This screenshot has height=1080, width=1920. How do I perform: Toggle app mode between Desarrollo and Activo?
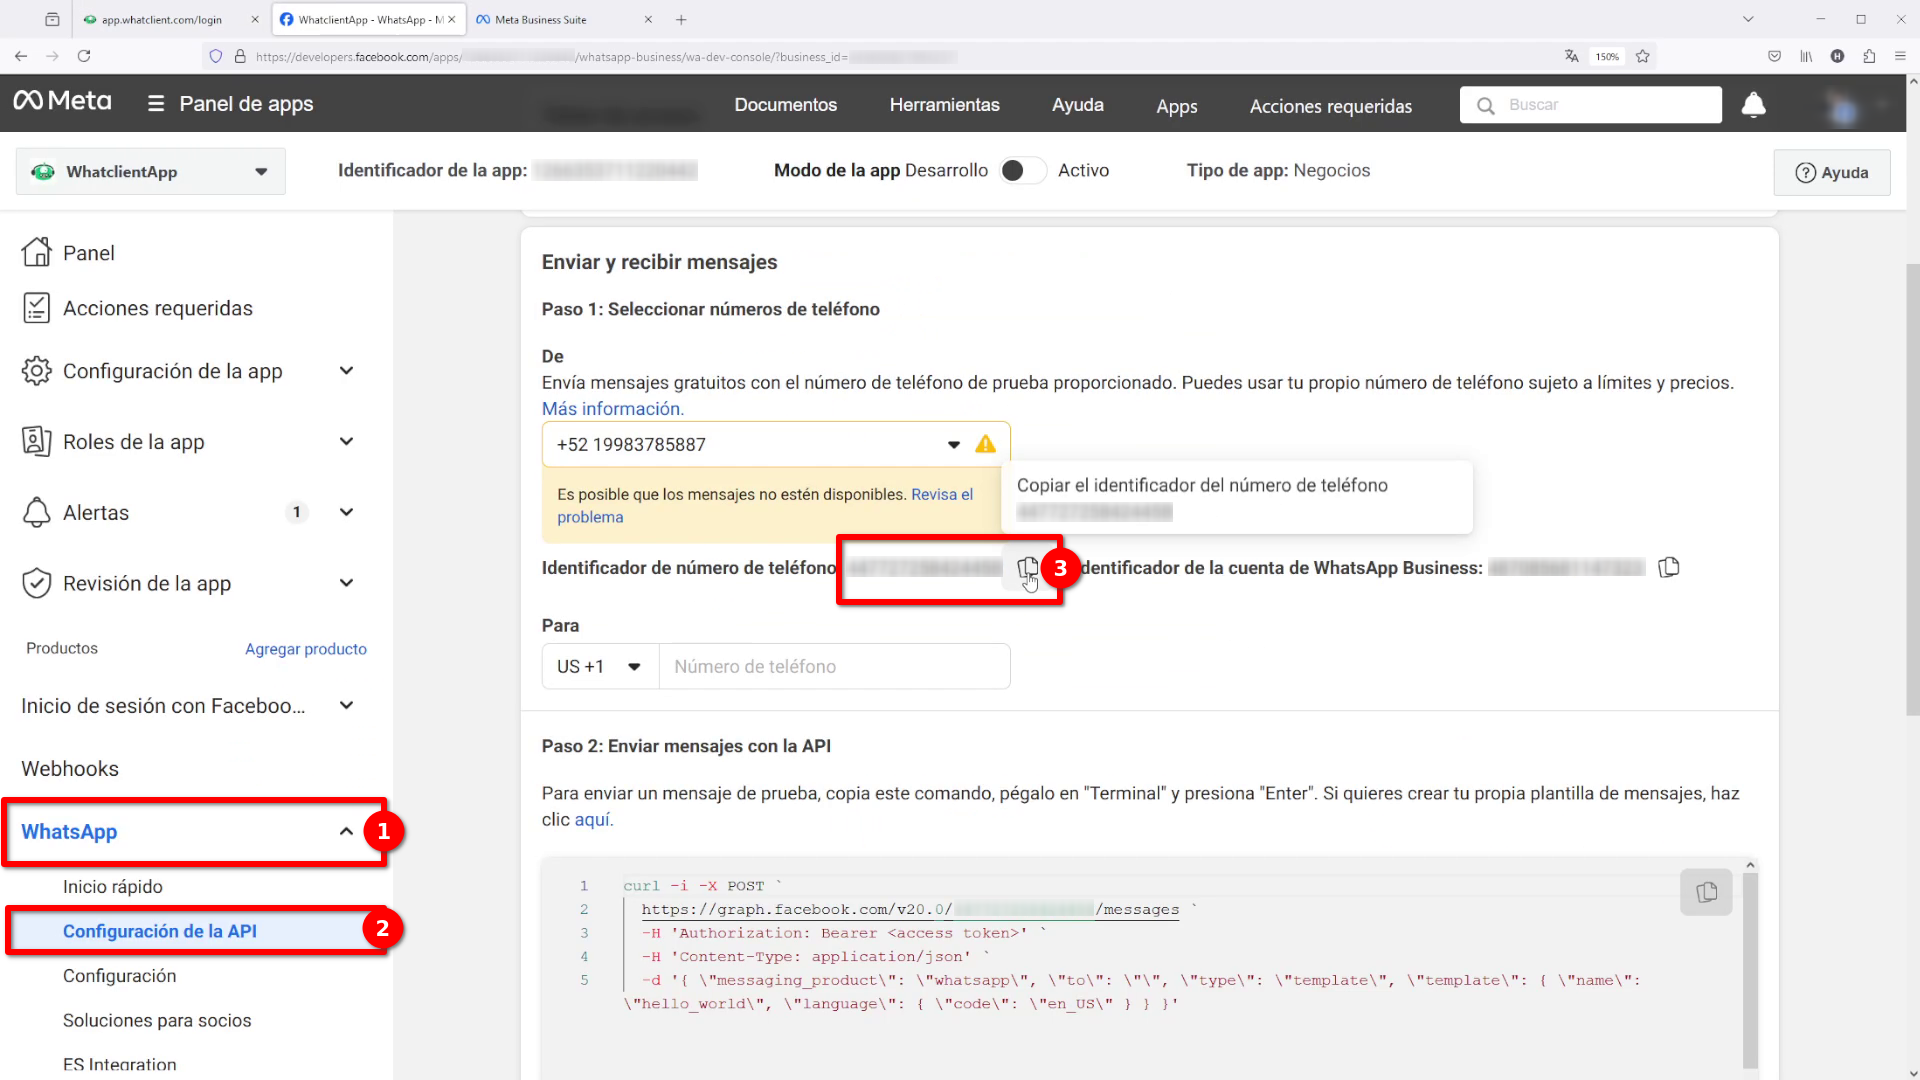click(1022, 171)
